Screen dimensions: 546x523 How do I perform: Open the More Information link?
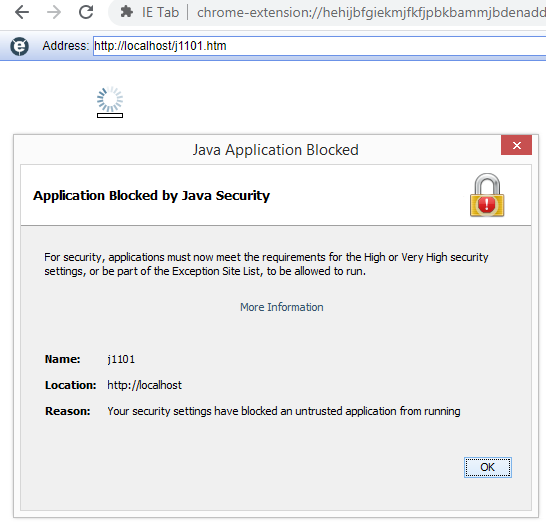click(282, 307)
